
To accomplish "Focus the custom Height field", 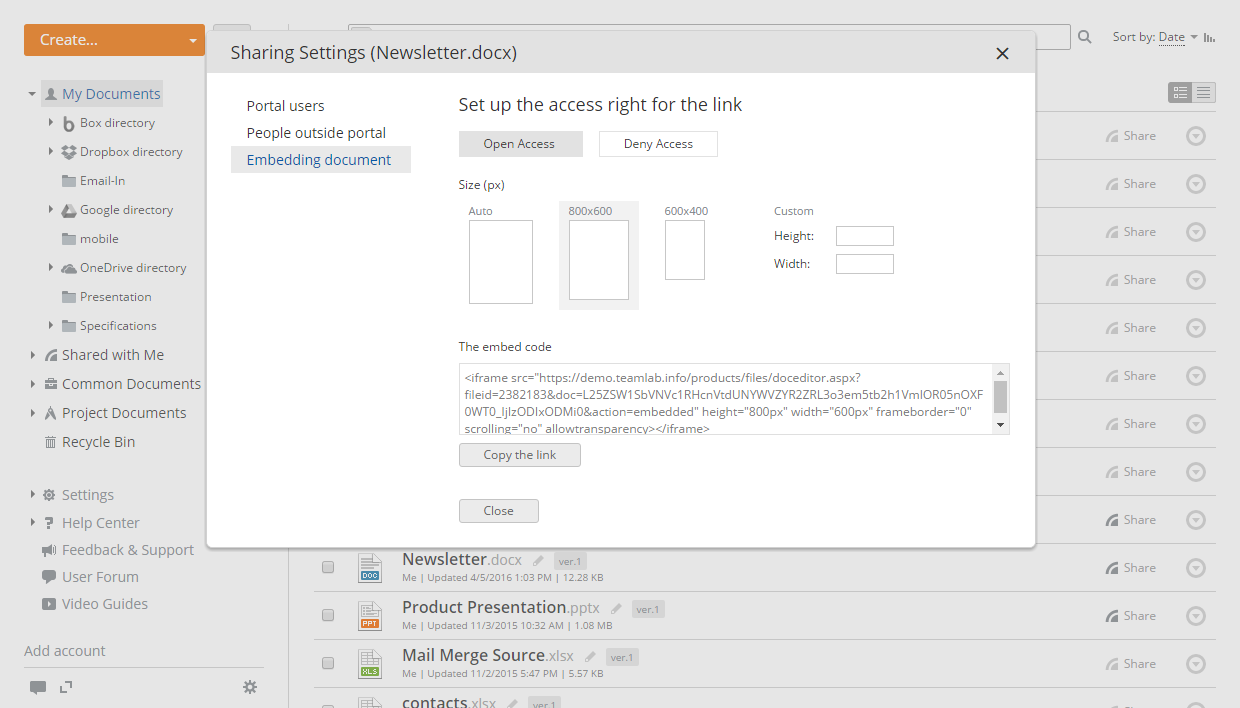I will pyautogui.click(x=864, y=236).
